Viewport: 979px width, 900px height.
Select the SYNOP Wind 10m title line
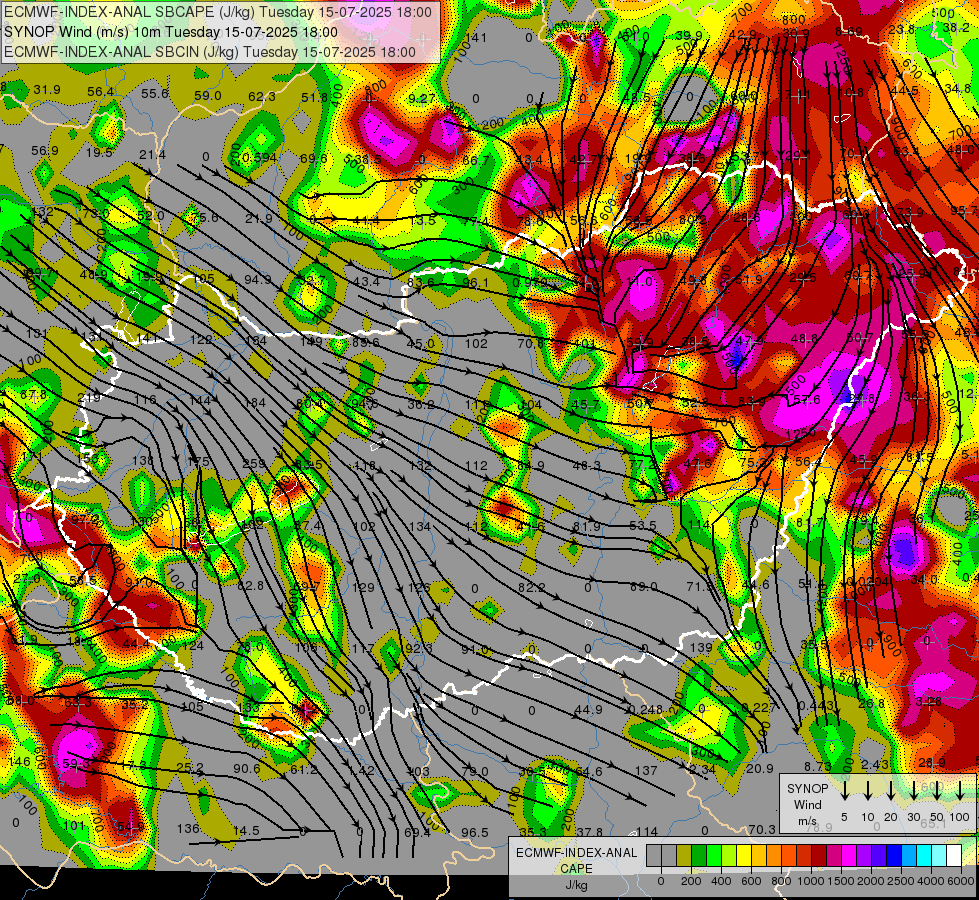170,32
